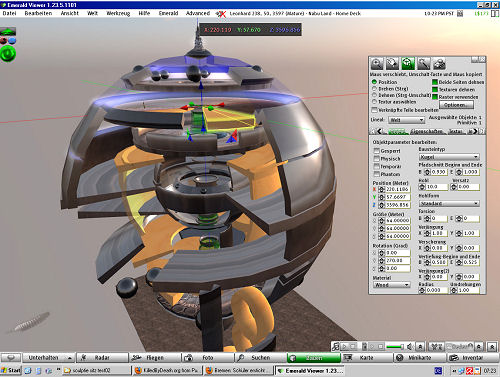500x377 pixels.
Task: Click the Hohl value field
Action: [436, 187]
